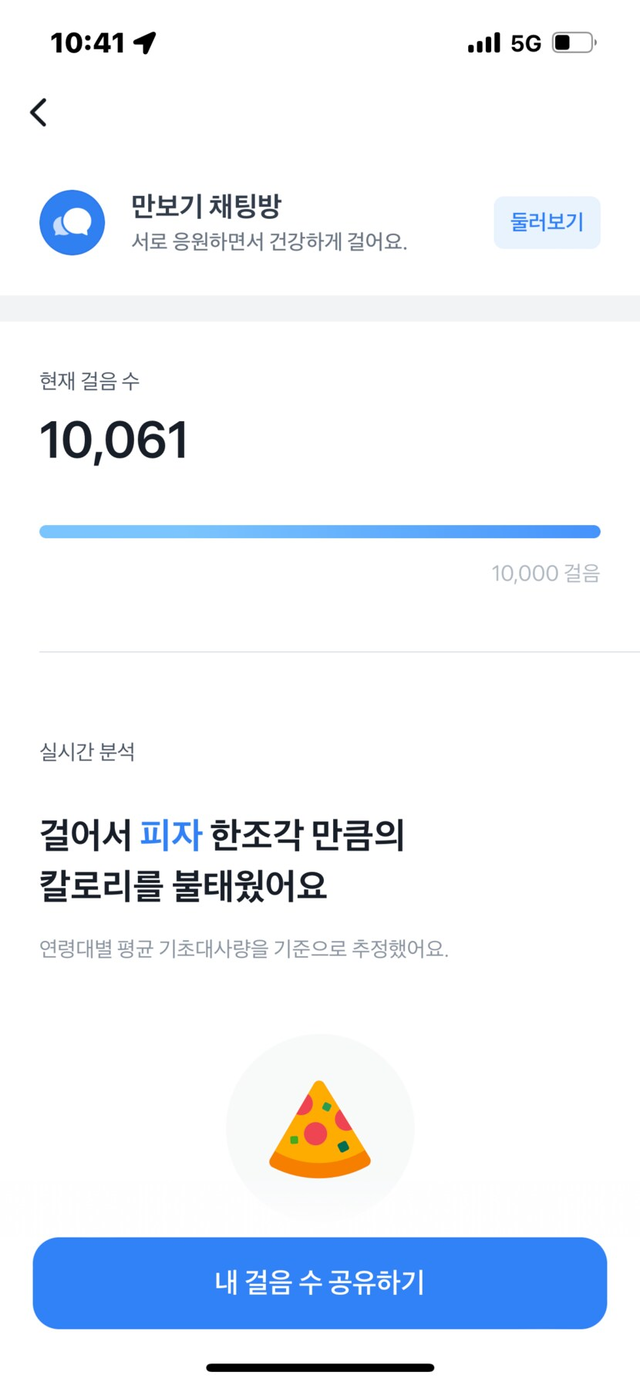Tap the battery indicator icon
Image resolution: width=640 pixels, height=1385 pixels.
coord(574,43)
